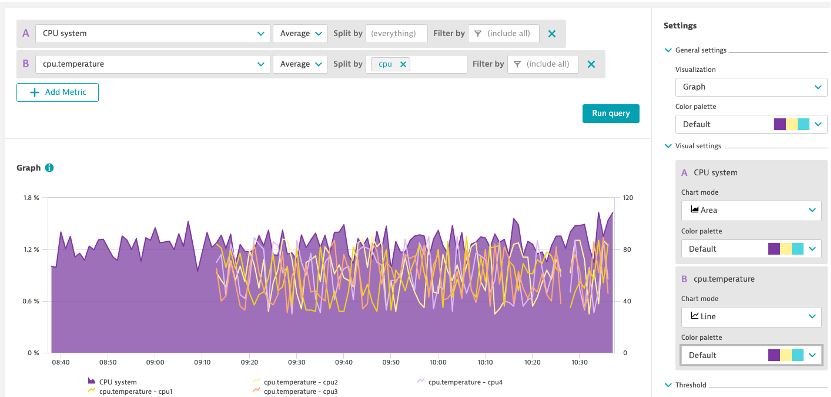Screen dimensions: 831x397
Task: Click the Graph info icon
Action: tap(49, 168)
